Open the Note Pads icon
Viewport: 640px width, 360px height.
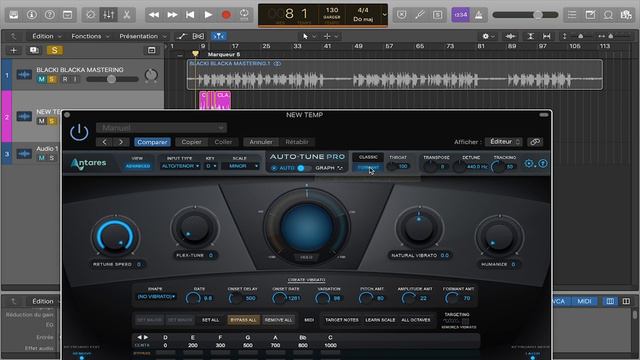590,15
